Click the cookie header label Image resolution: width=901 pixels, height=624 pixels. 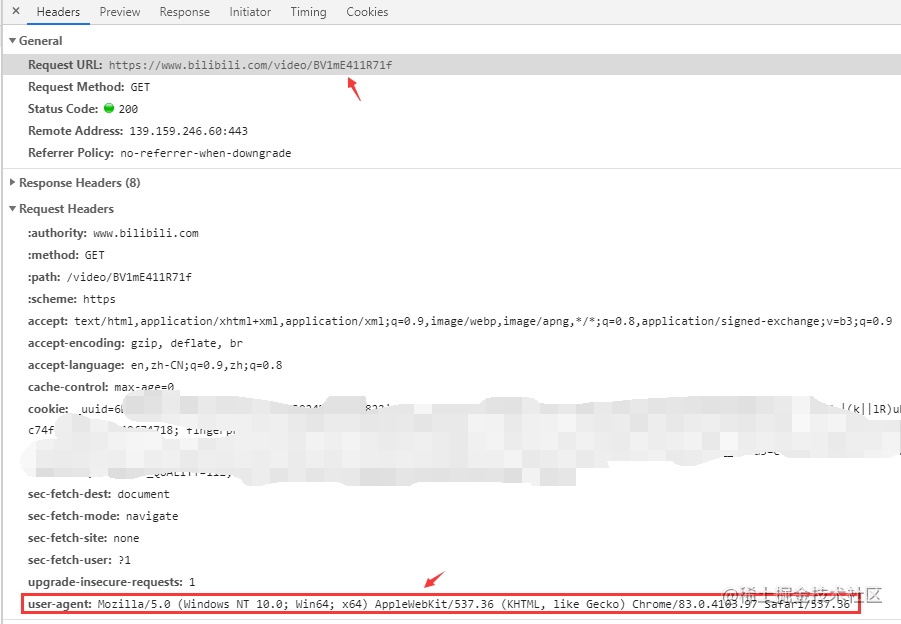(x=48, y=409)
